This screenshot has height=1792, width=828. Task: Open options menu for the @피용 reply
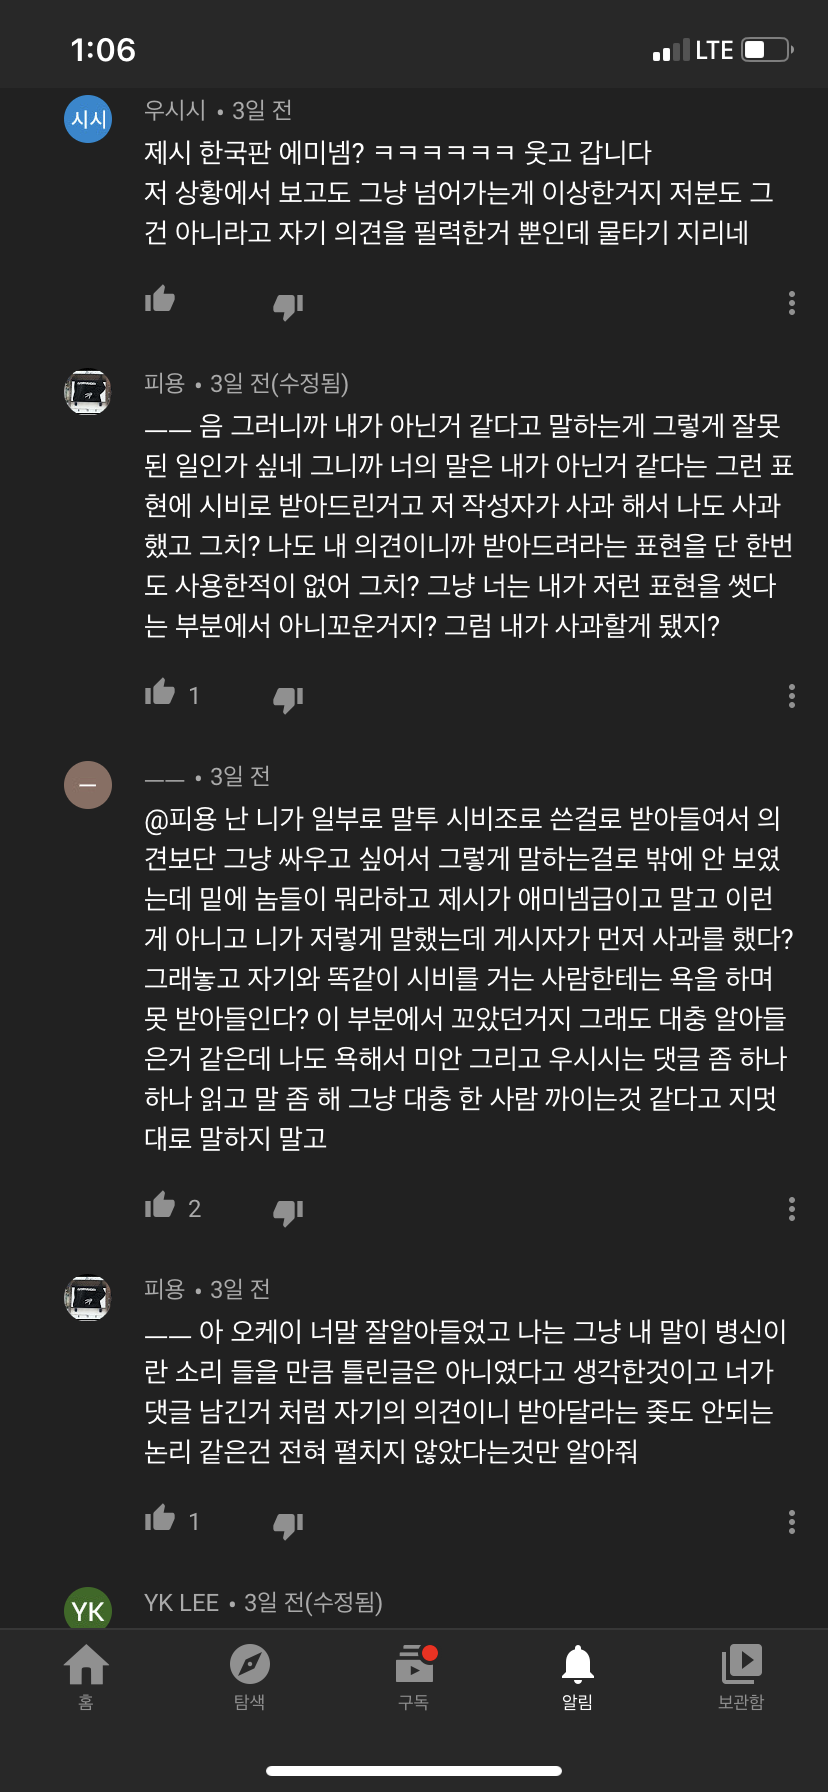click(x=792, y=1209)
